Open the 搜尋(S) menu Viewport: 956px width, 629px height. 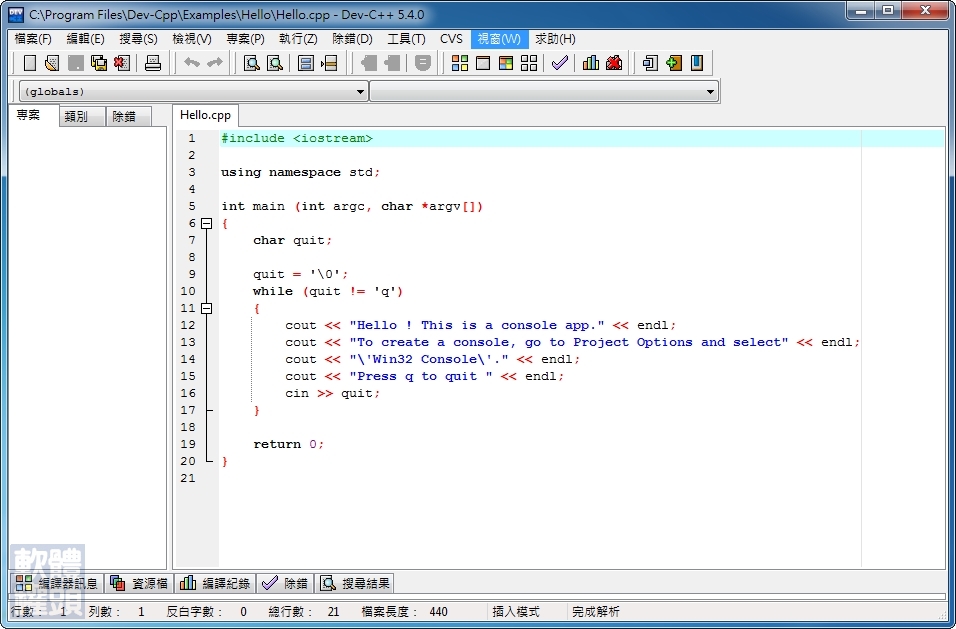pyautogui.click(x=138, y=39)
